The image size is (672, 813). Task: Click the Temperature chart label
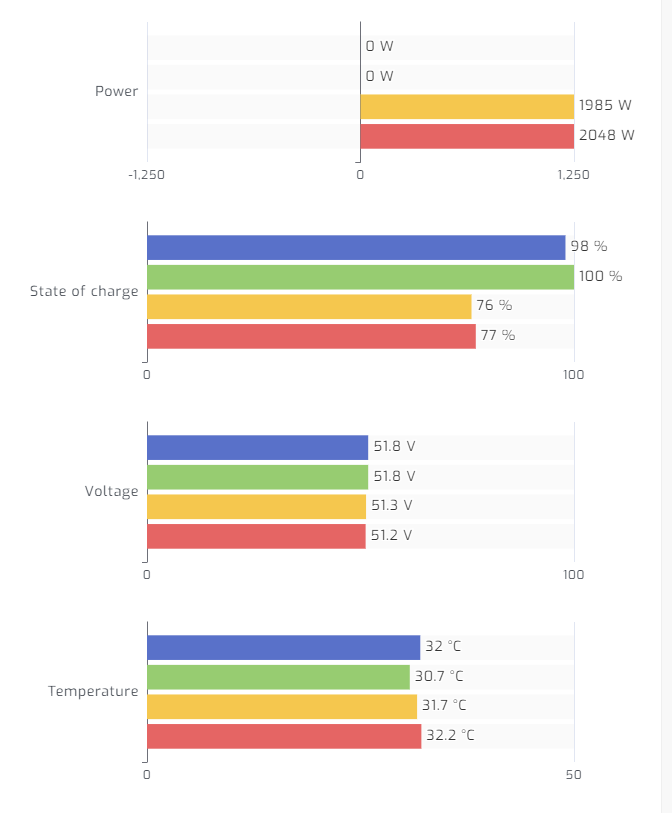[x=93, y=692]
